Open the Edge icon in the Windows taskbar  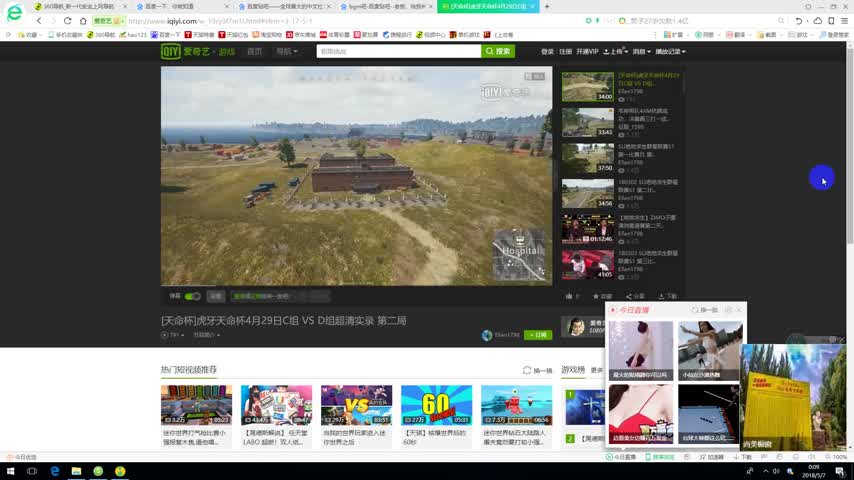[54, 471]
